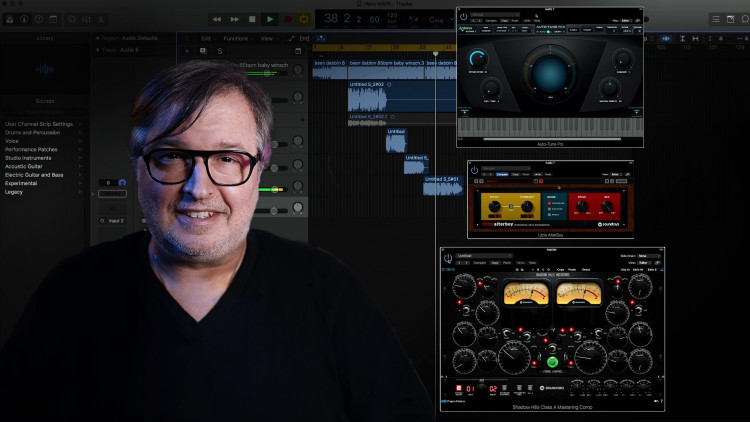Click the Add Track plus button

pyautogui.click(x=187, y=51)
